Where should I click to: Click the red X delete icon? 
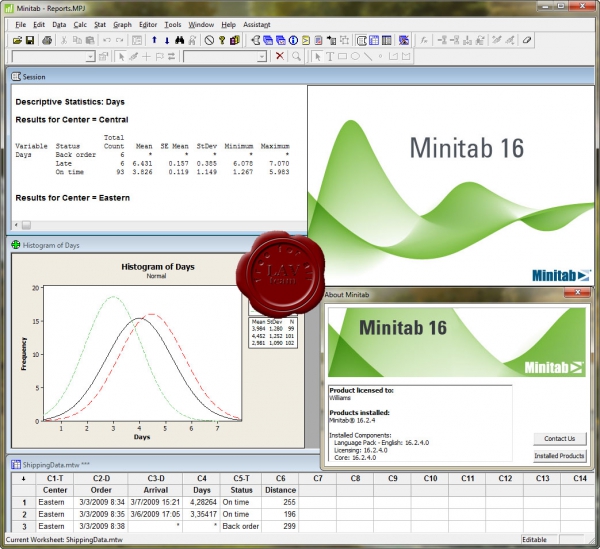tap(280, 56)
